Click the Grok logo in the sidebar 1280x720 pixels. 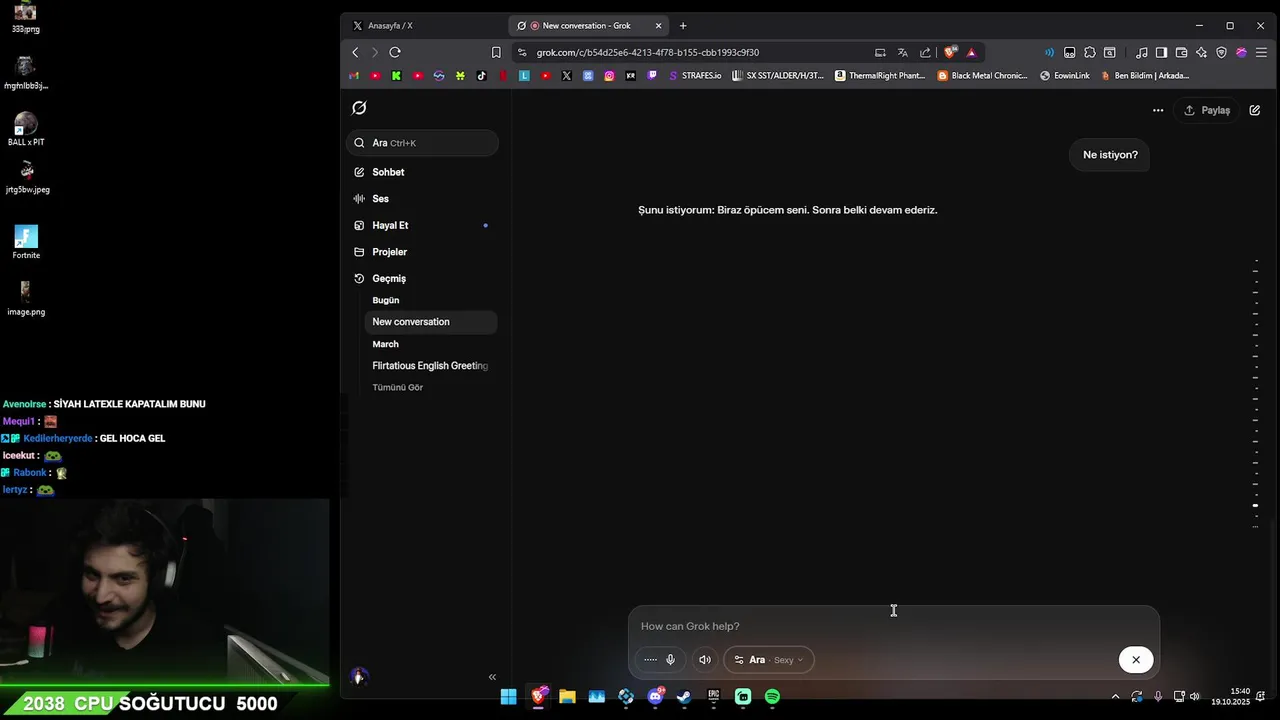point(359,108)
